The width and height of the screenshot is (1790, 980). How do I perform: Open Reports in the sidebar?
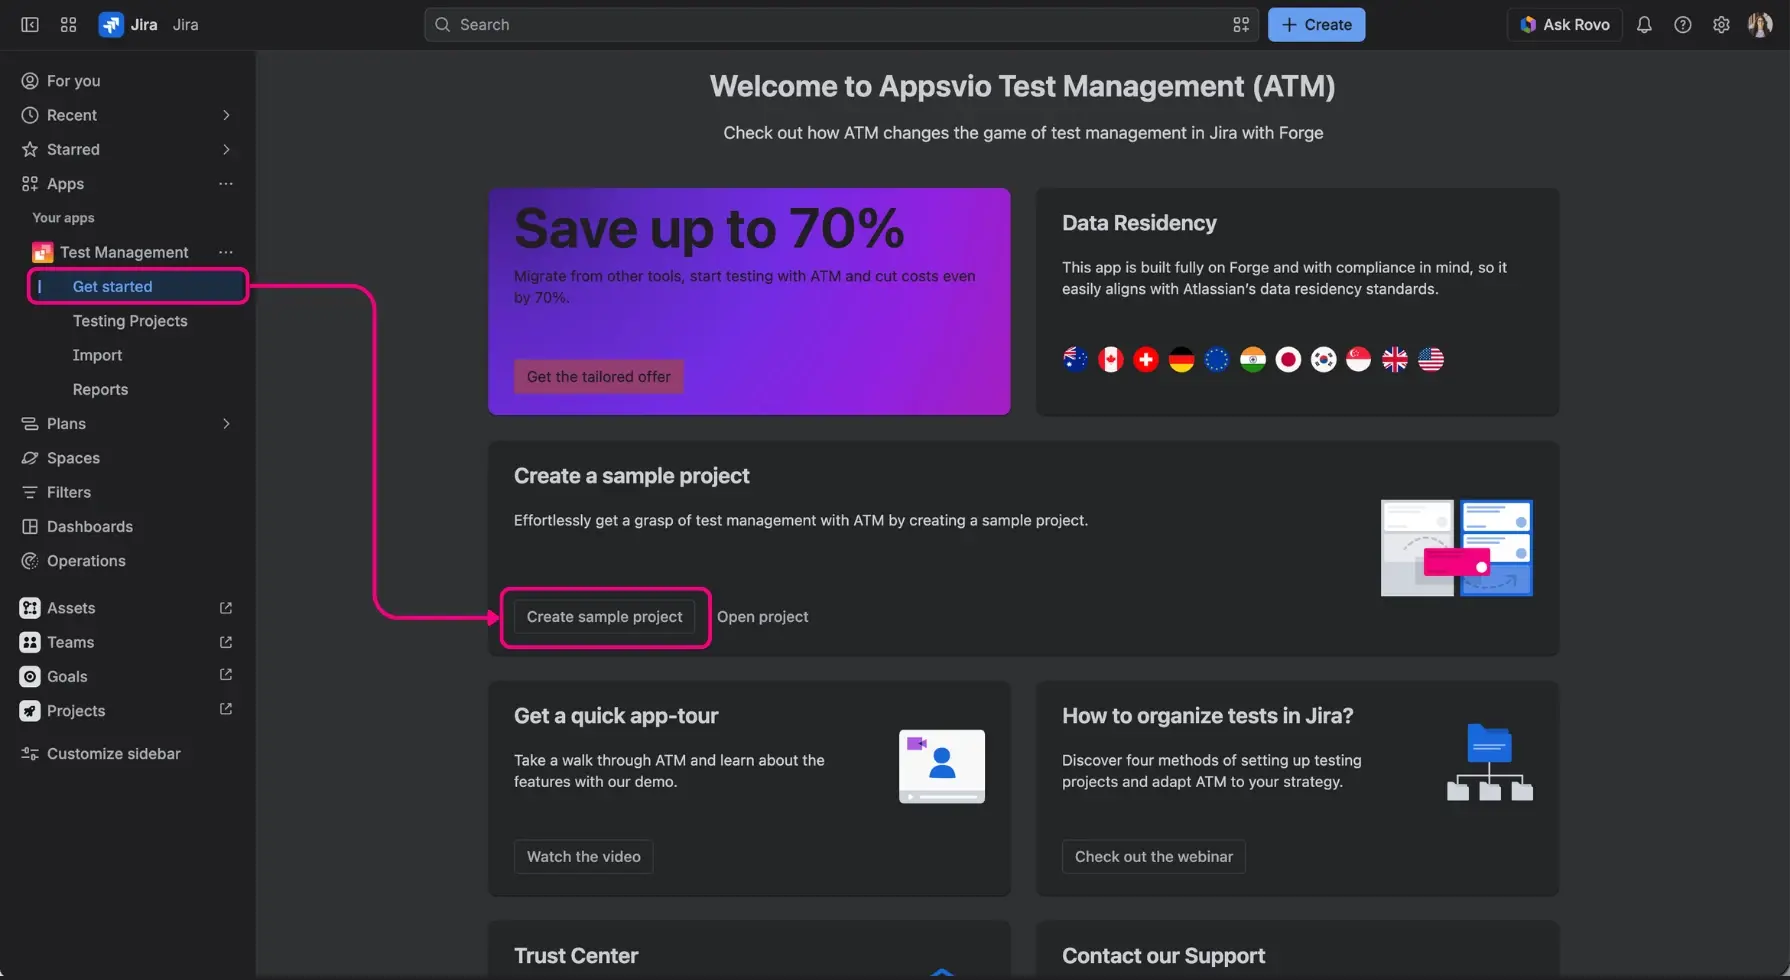pyautogui.click(x=100, y=389)
